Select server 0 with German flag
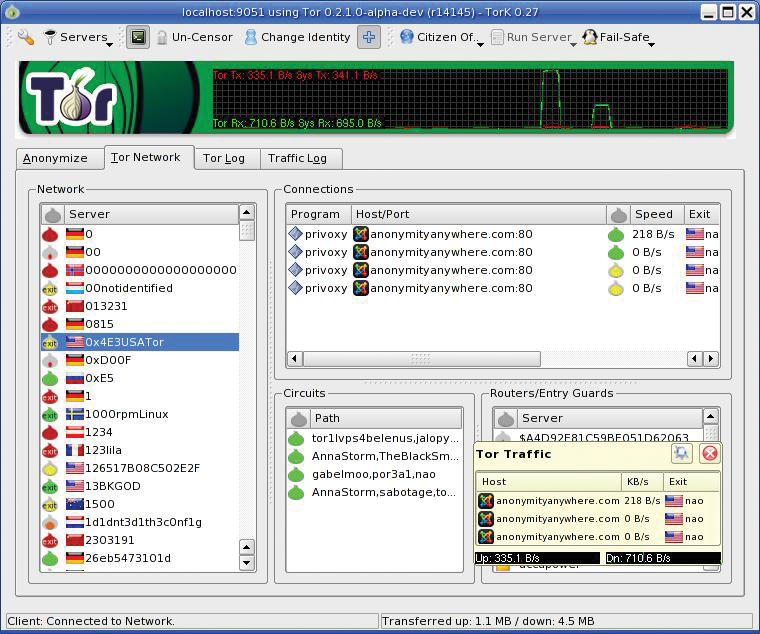Screen dimensions: 760x634 coord(140,234)
